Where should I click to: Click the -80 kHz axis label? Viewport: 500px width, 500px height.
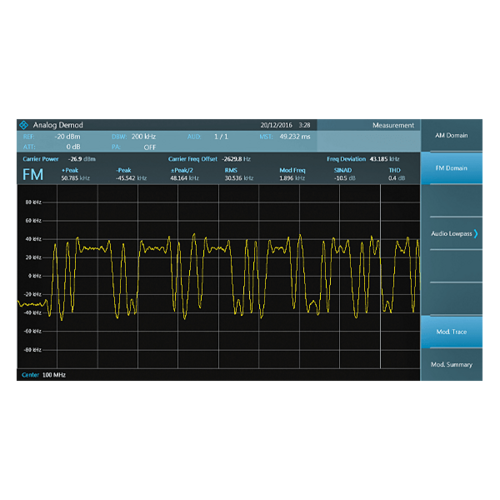point(32,350)
